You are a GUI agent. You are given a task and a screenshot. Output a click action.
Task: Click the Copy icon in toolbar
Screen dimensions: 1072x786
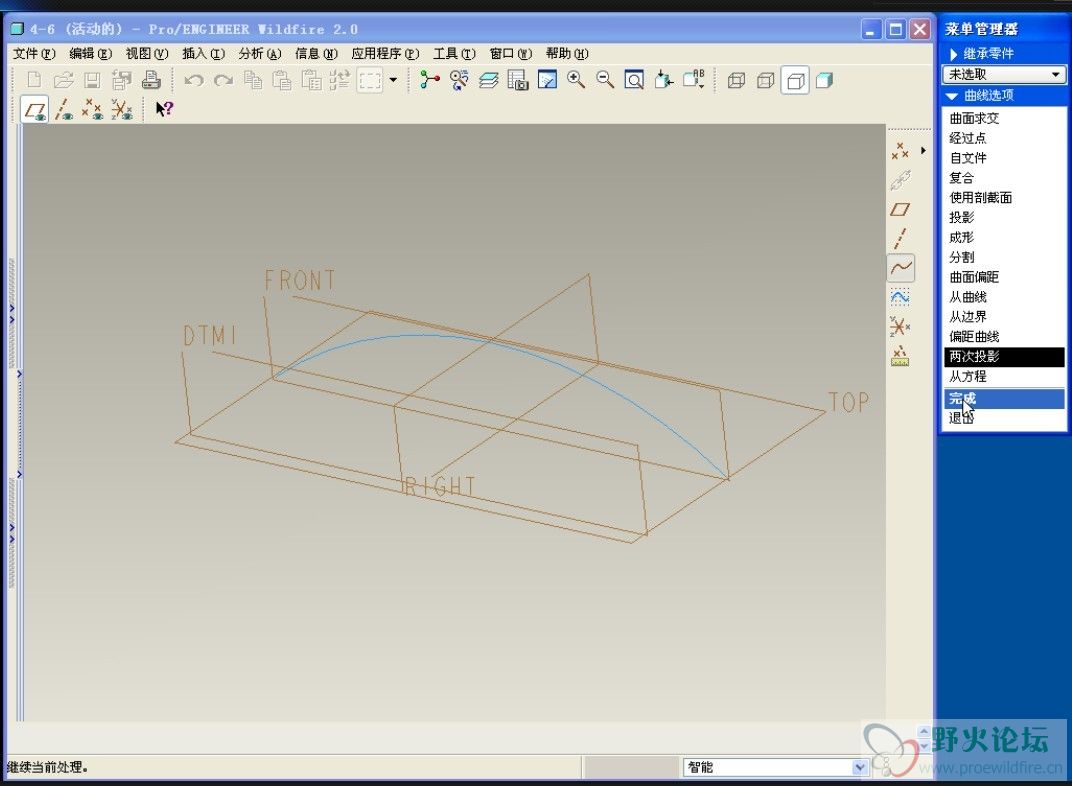click(x=253, y=80)
